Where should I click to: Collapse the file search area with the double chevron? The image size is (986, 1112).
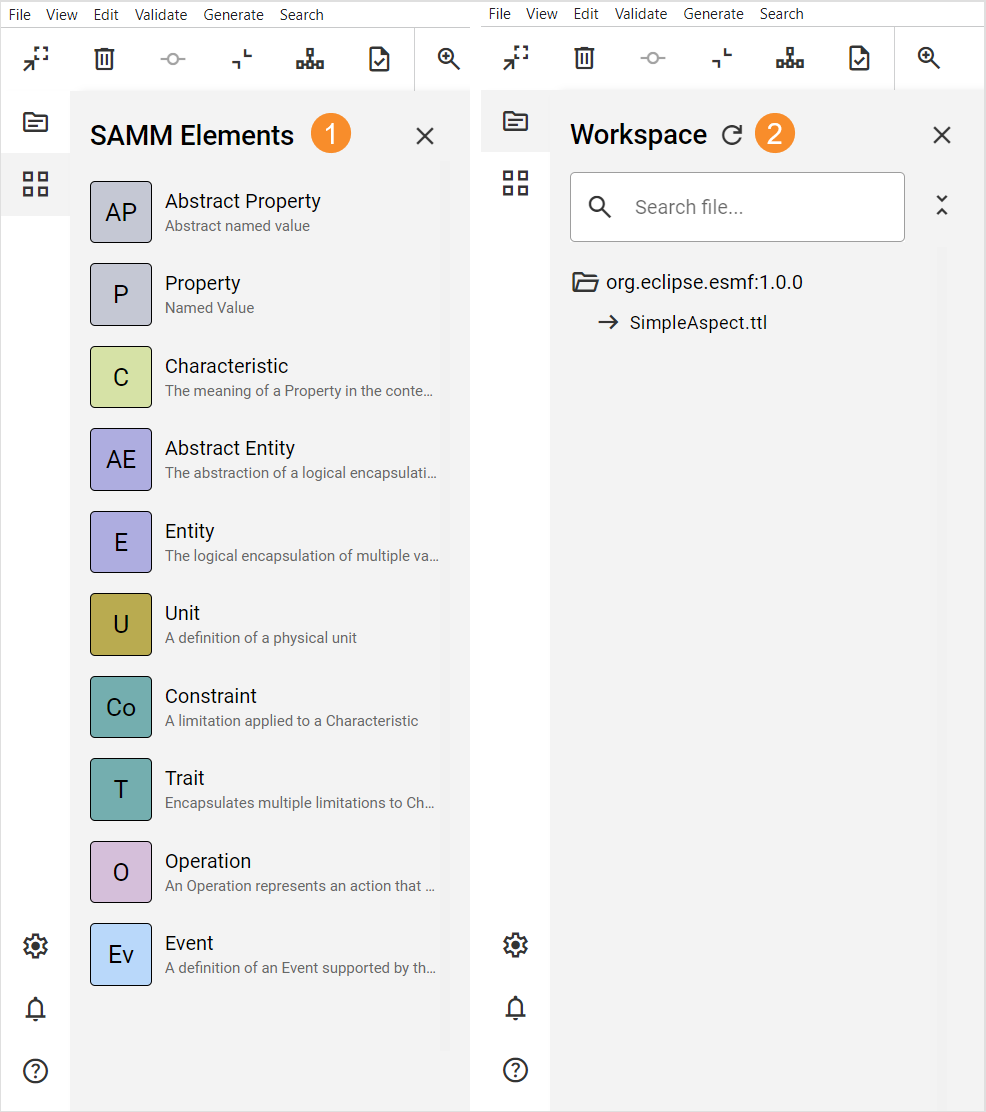coord(941,205)
